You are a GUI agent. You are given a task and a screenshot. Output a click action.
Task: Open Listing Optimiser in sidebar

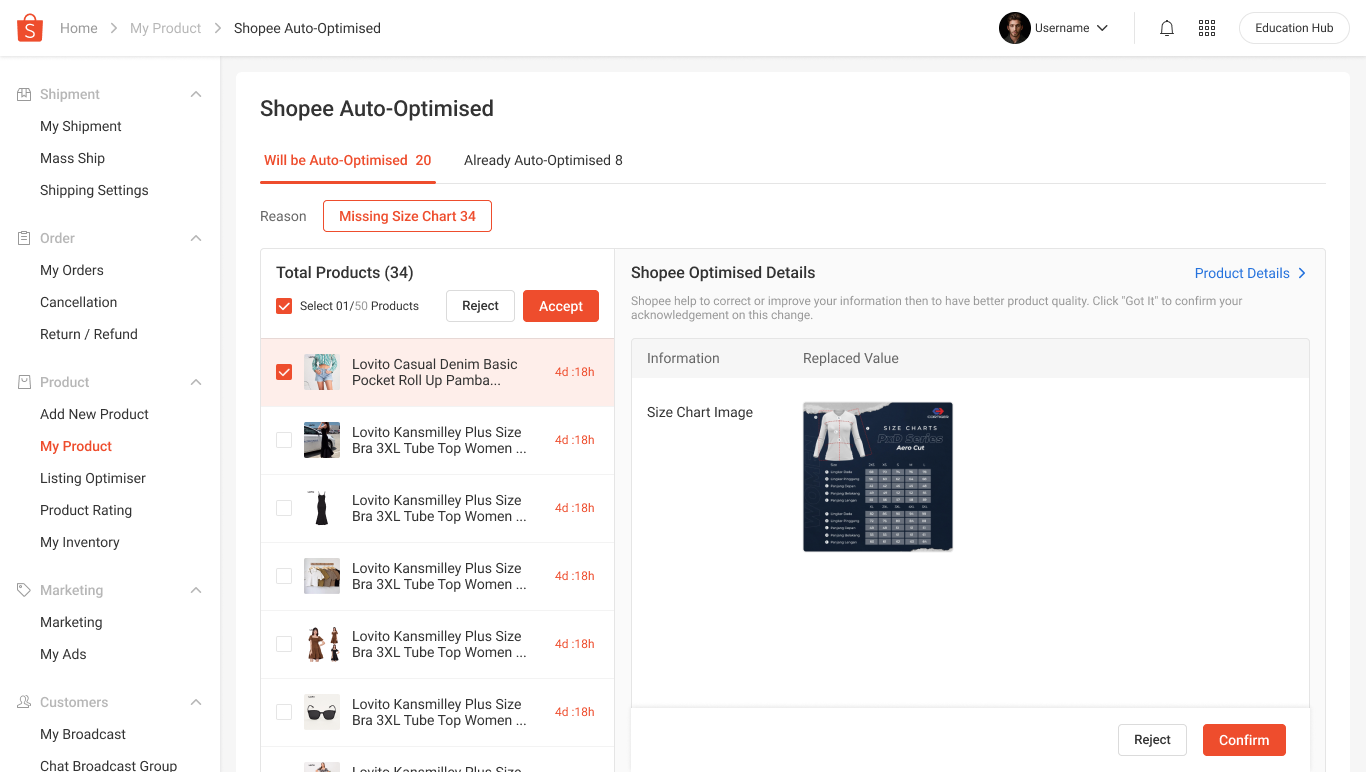[93, 478]
